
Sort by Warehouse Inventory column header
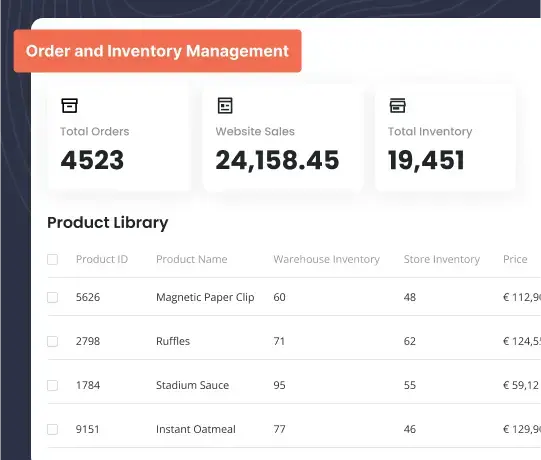[326, 259]
